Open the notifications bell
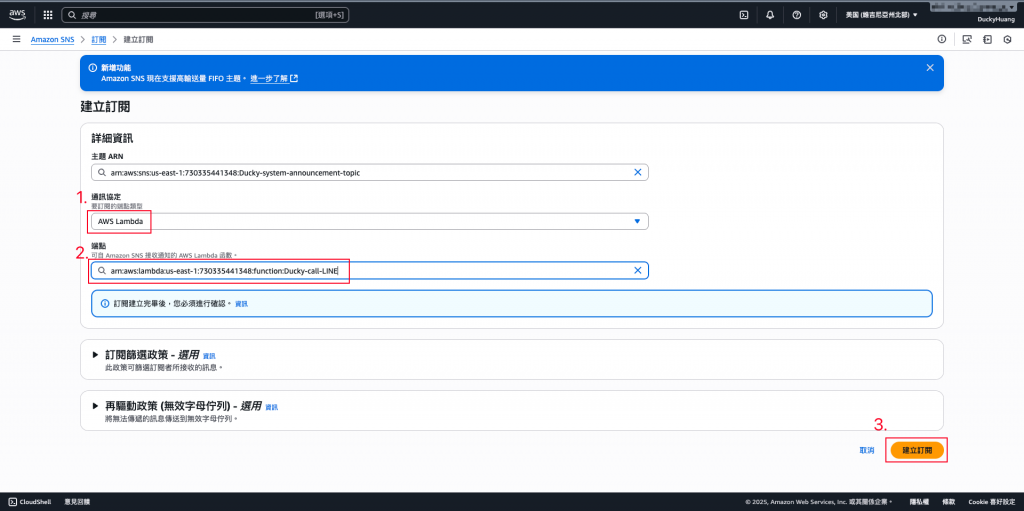 [x=770, y=14]
